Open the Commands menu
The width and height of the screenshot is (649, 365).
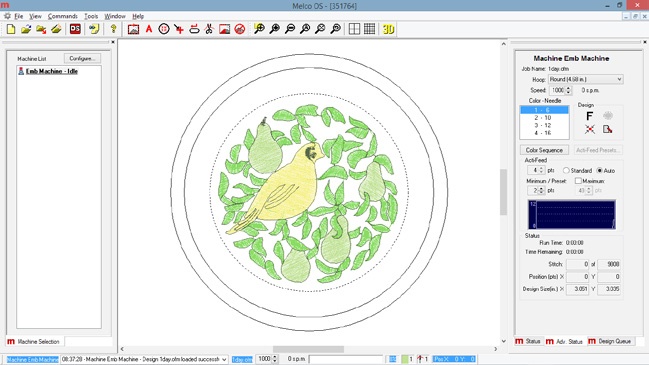click(x=62, y=16)
